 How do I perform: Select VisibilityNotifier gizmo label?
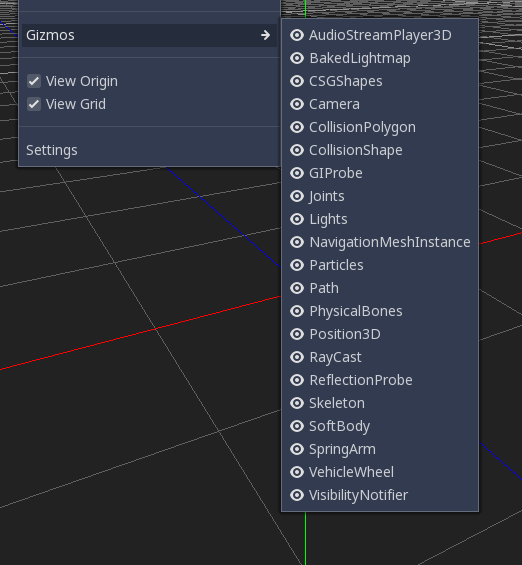[x=358, y=495]
